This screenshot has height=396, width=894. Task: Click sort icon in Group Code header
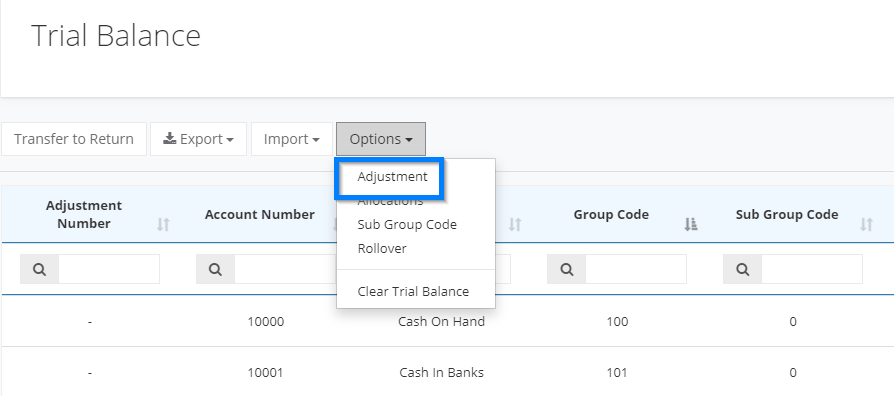(690, 224)
